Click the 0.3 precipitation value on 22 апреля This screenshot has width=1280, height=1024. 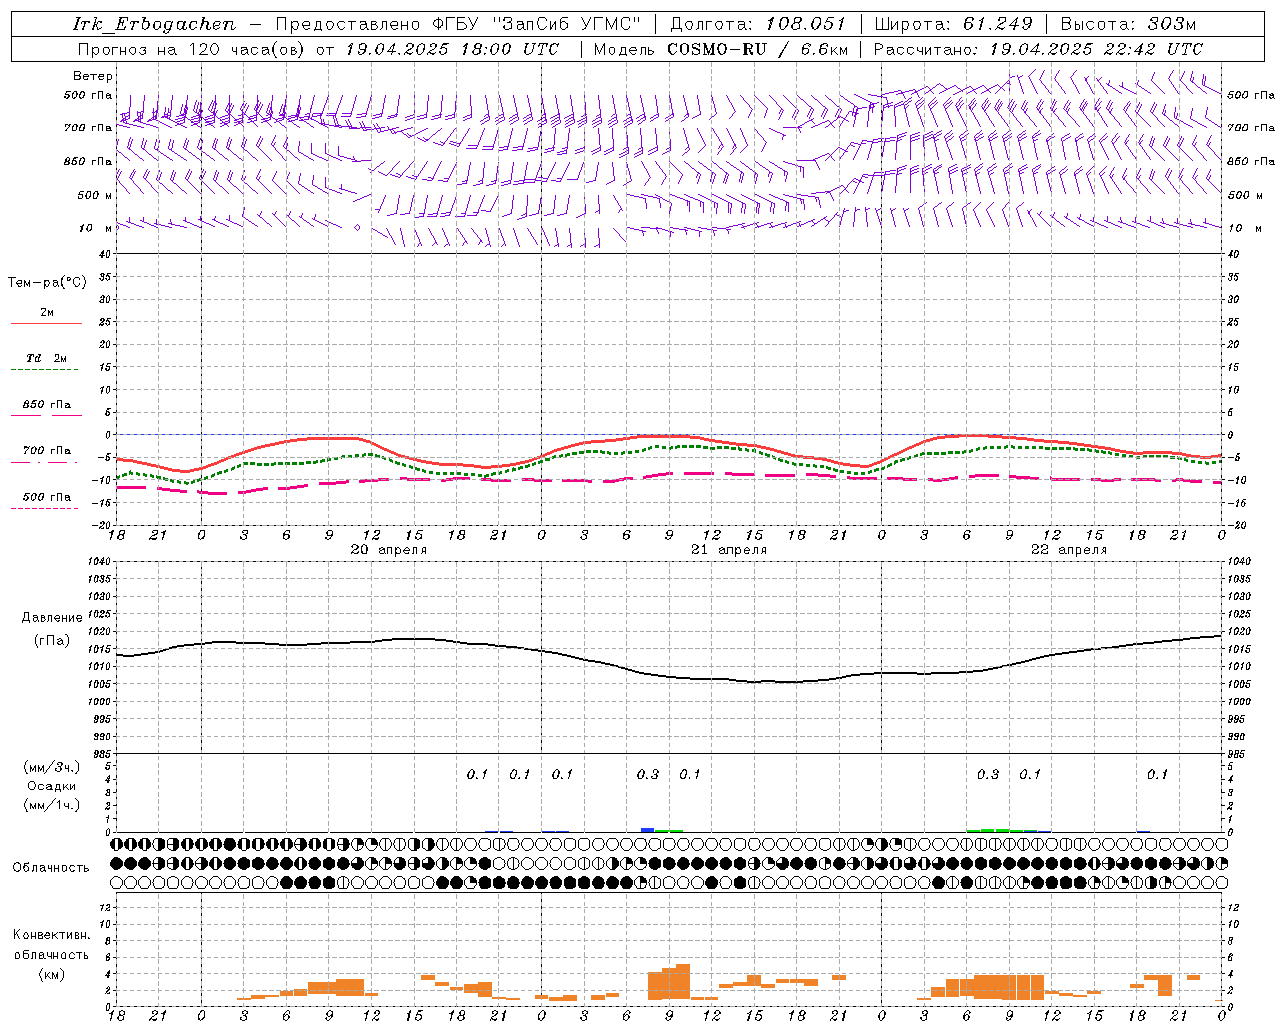point(988,775)
